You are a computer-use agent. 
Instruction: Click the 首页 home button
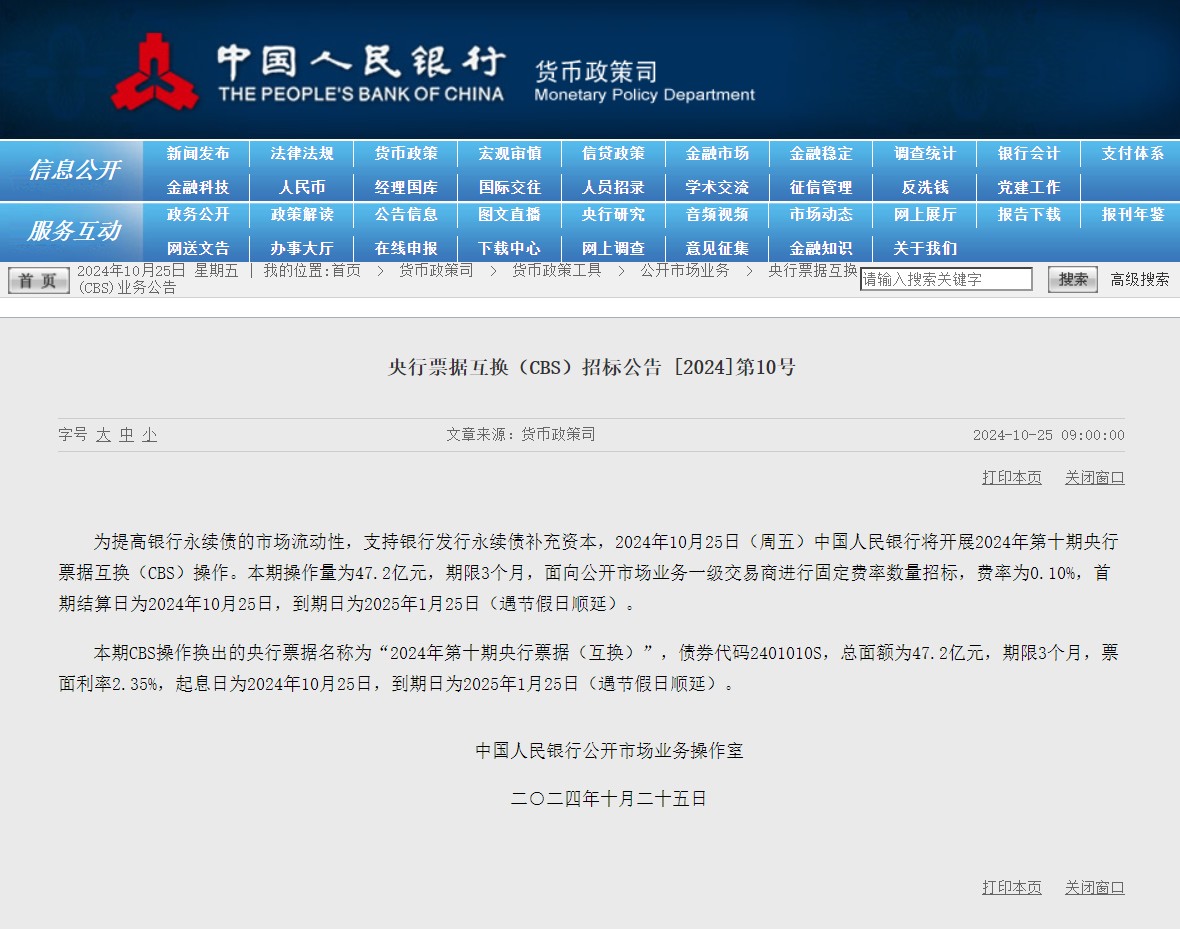point(38,280)
